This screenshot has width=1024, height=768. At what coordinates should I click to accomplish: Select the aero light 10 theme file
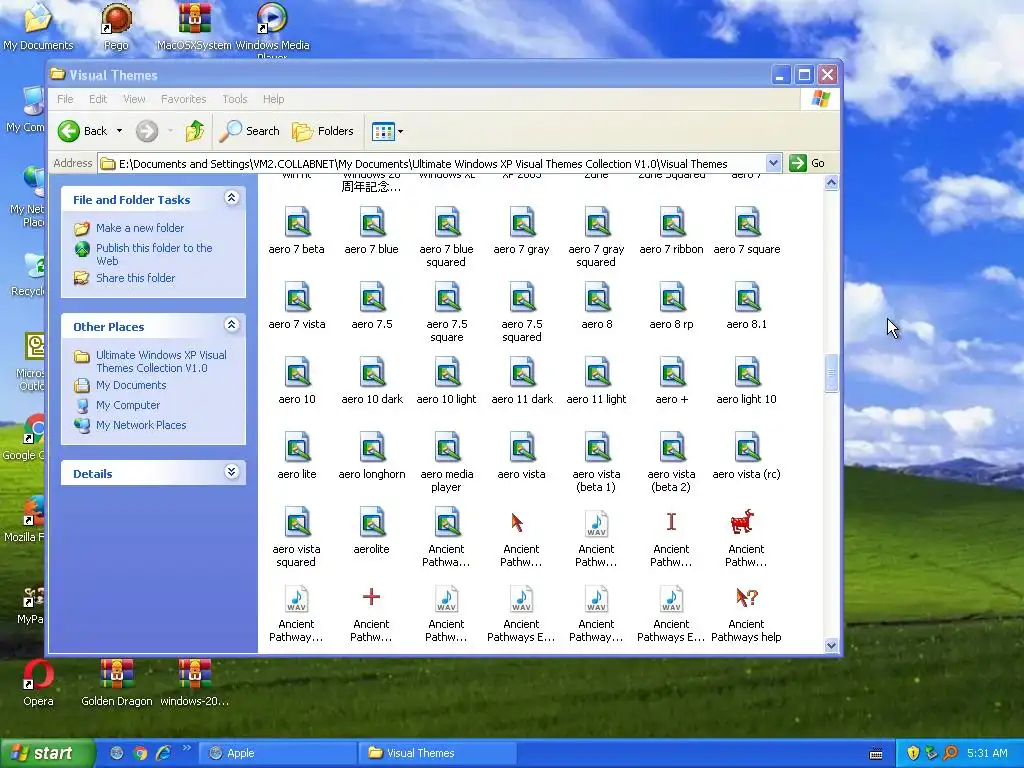pos(746,381)
